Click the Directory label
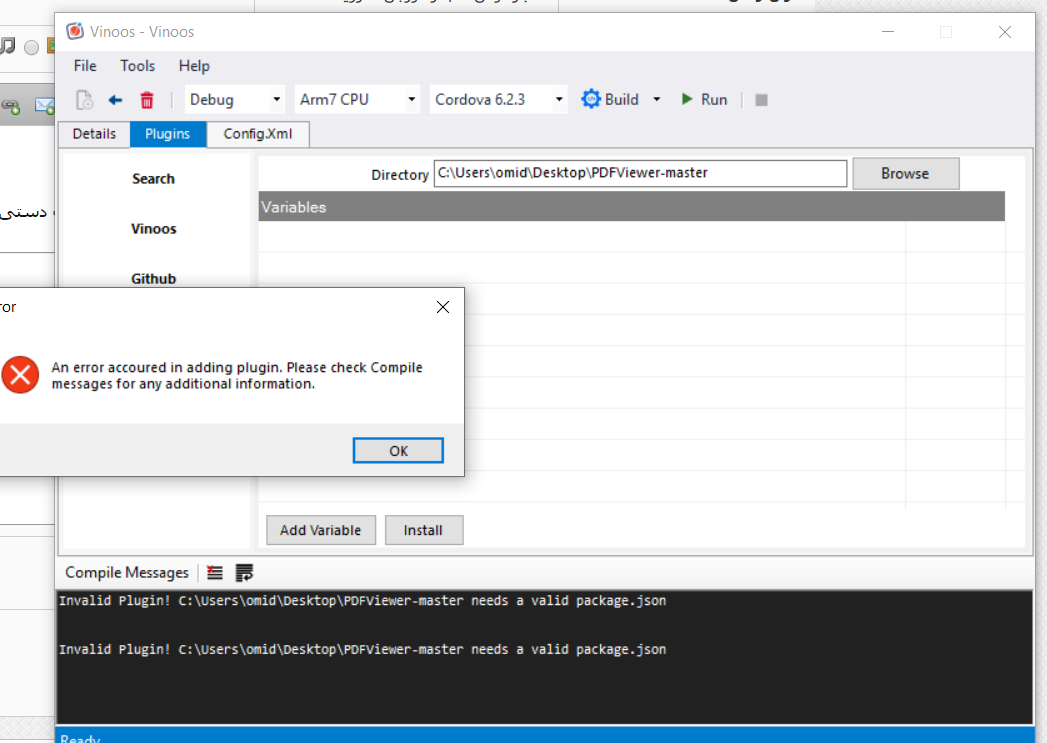Screen dimensions: 1047x743 pyautogui.click(x=400, y=175)
